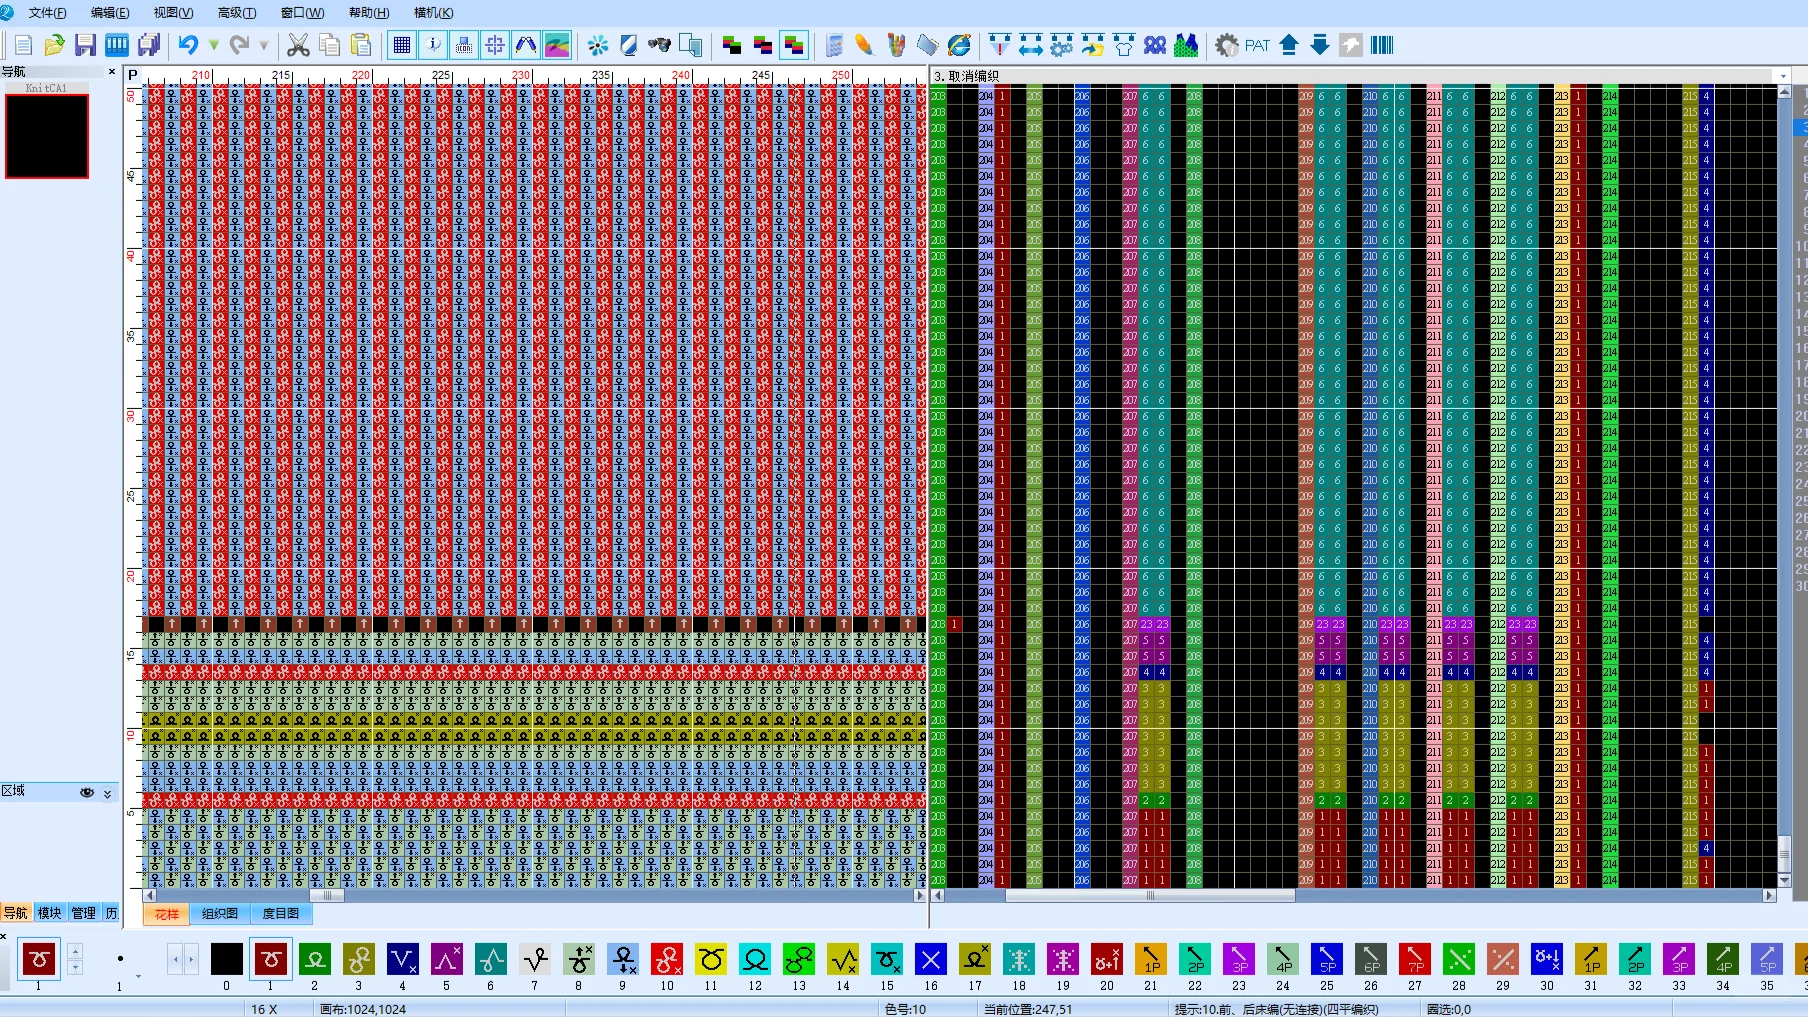Image resolution: width=1808 pixels, height=1017 pixels.
Task: Open the 高级(T) menu
Action: click(237, 13)
